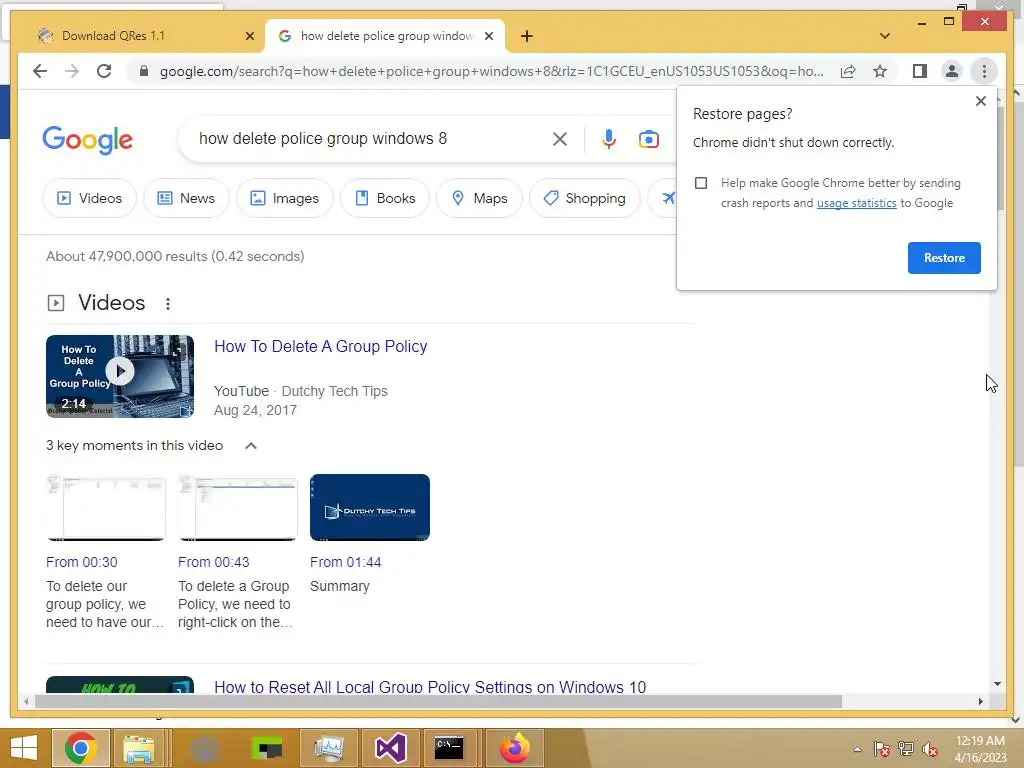The image size is (1024, 768).
Task: View site information padlock icon
Action: (x=144, y=71)
